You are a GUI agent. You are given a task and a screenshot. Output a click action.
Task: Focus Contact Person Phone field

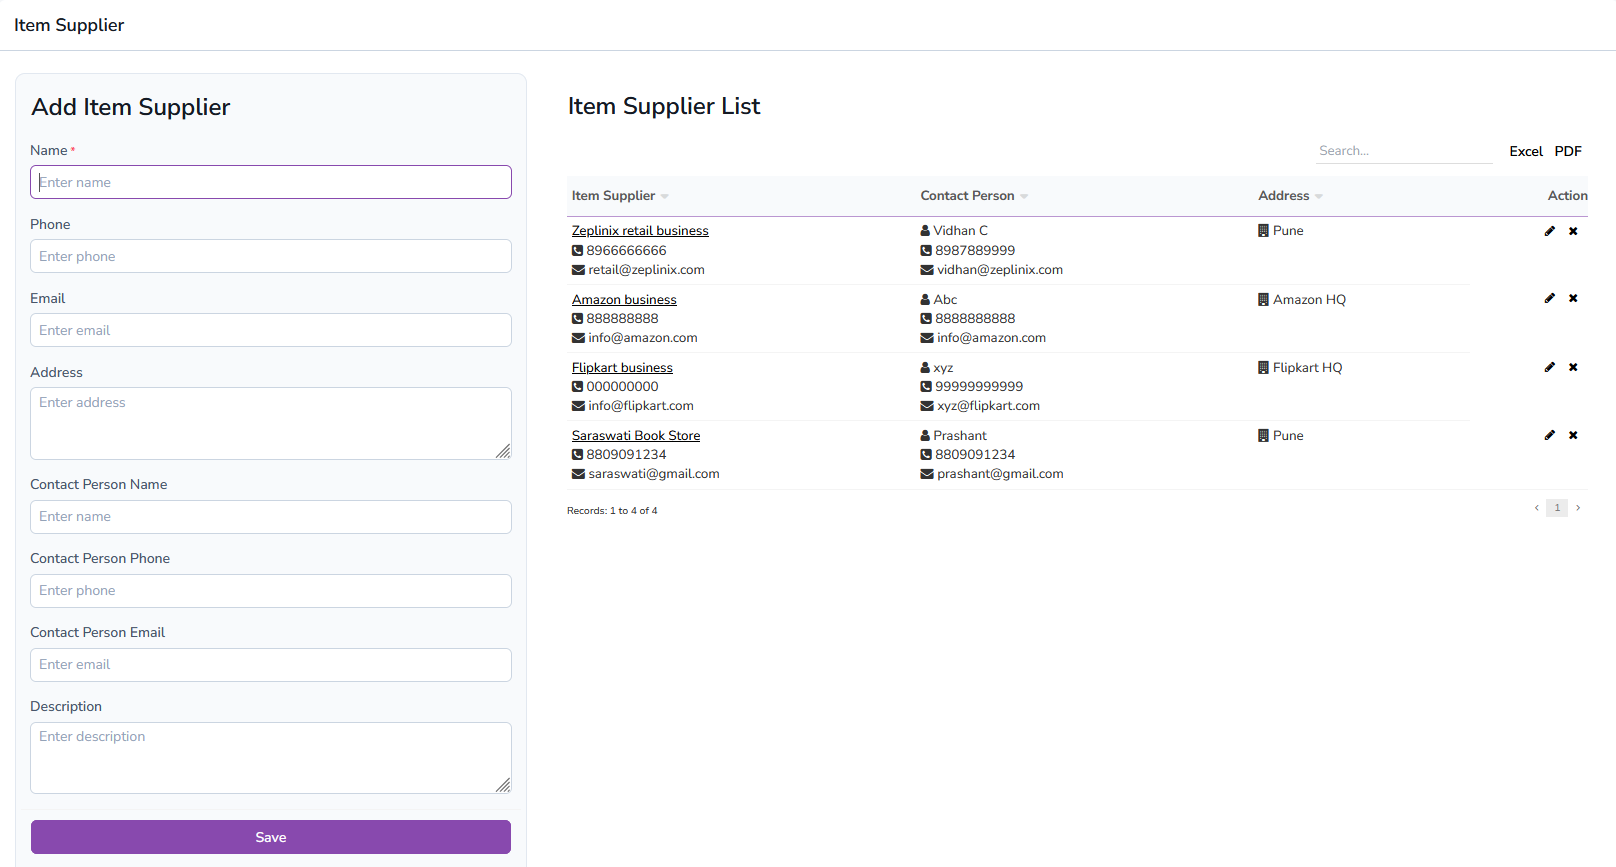[271, 591]
